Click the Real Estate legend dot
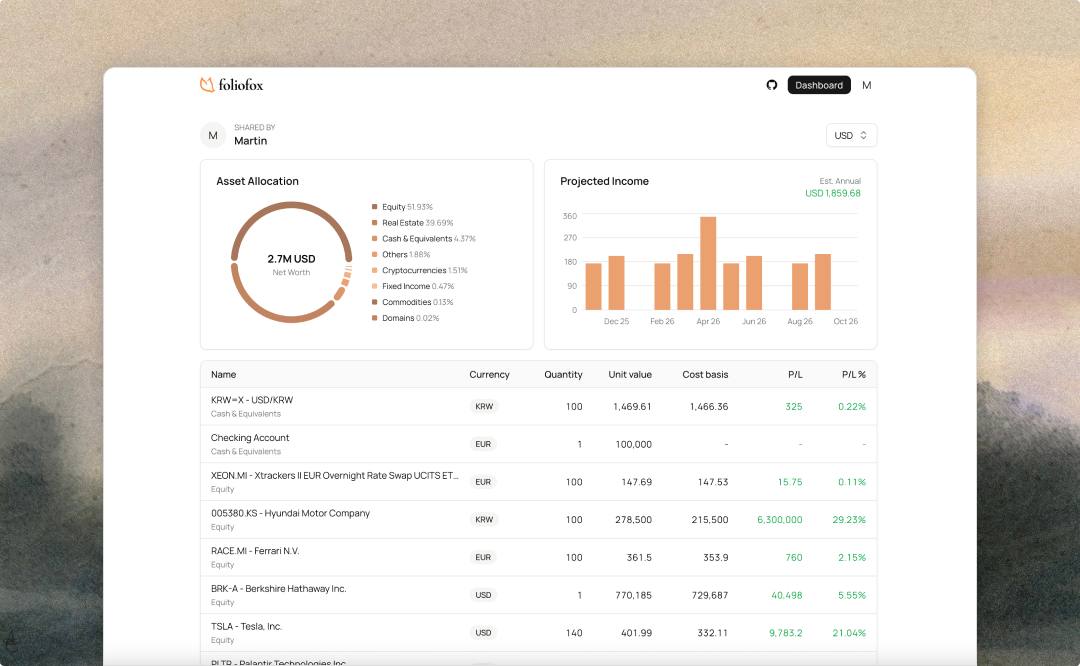The image size is (1080, 666). click(x=375, y=223)
